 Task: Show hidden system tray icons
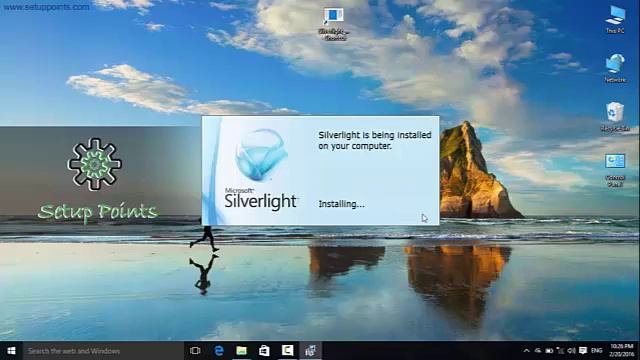click(527, 351)
